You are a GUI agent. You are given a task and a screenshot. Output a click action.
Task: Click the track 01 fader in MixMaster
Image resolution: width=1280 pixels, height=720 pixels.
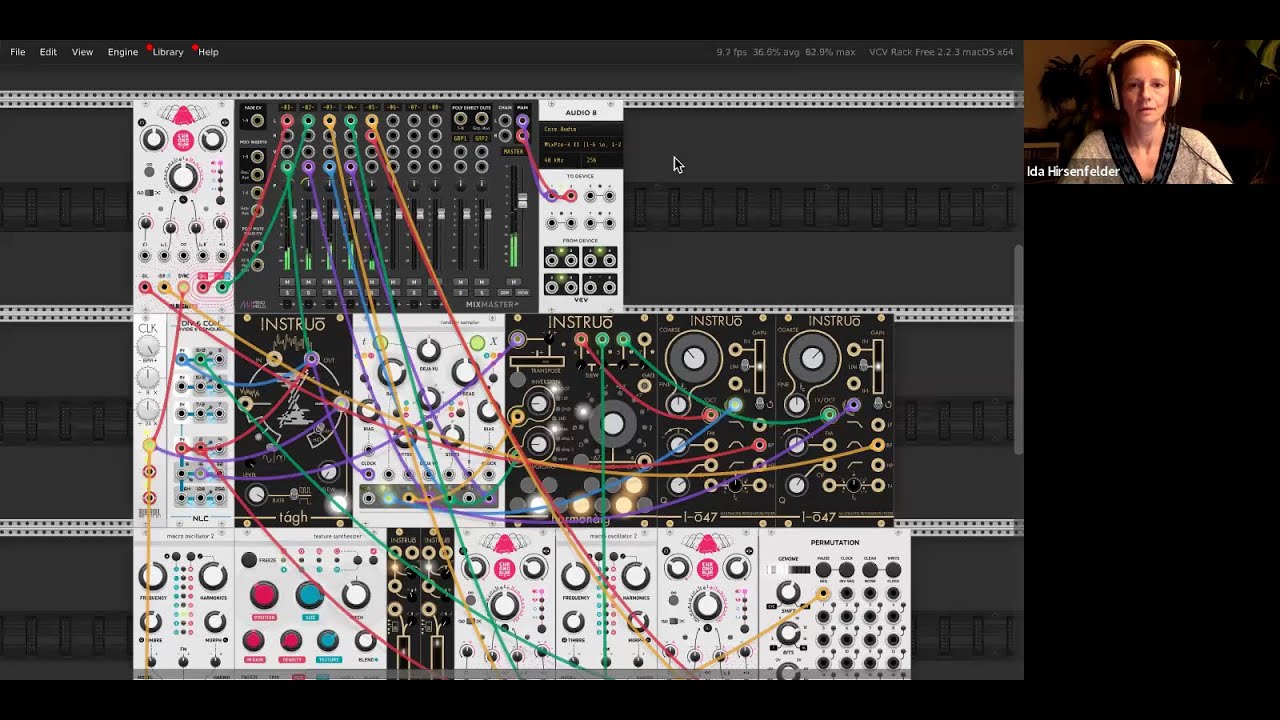pos(293,213)
